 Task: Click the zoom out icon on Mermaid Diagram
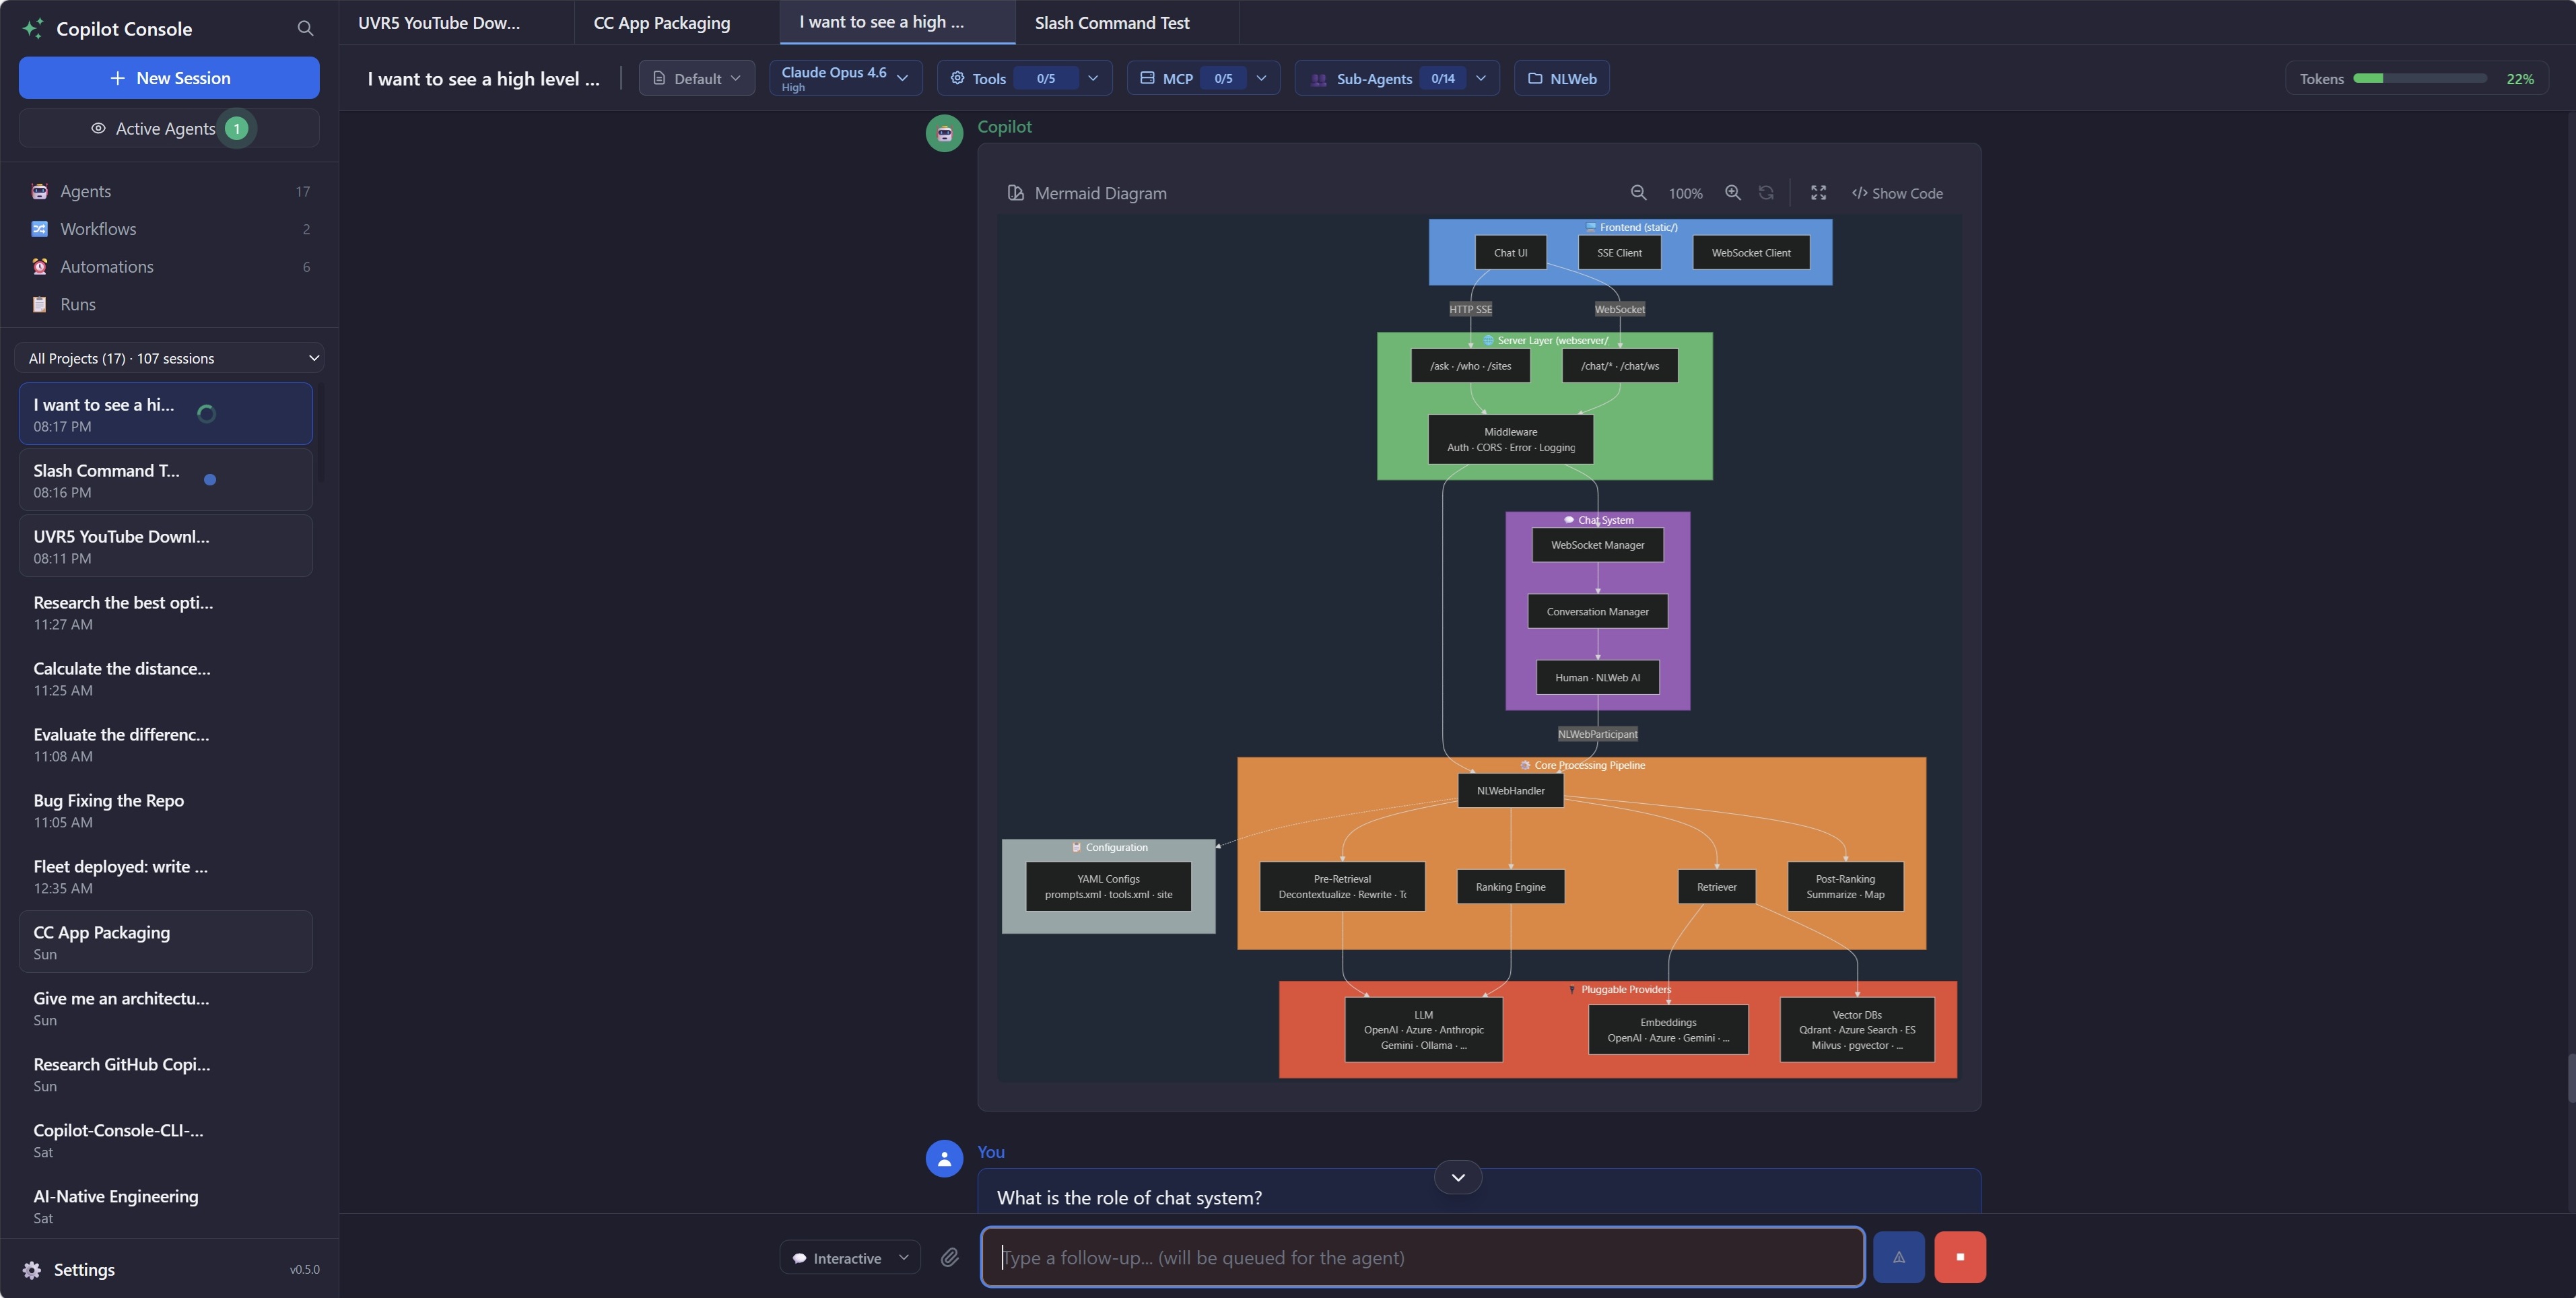pos(1638,192)
